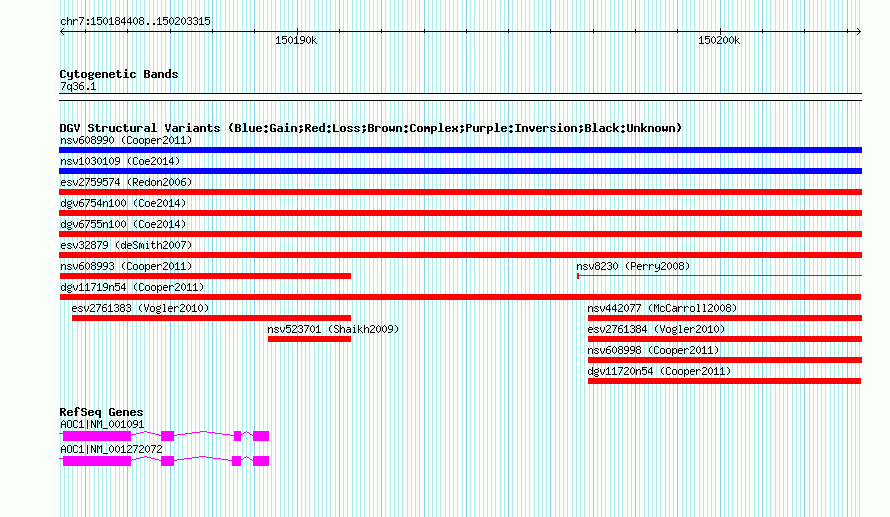The height and width of the screenshot is (517, 890).
Task: Click the Cytogenetic Bands track heading
Action: (x=119, y=74)
